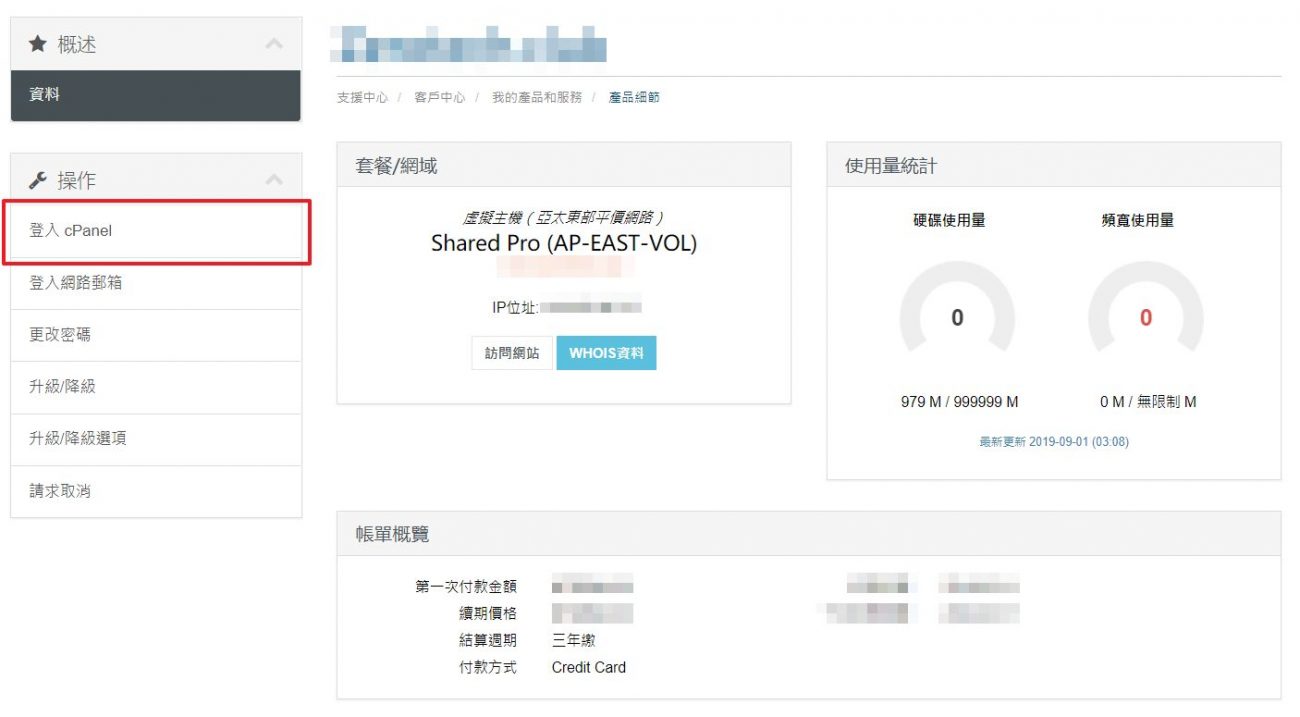The height and width of the screenshot is (717, 1300).
Task: Click the 第一次付款金額 label
Action: point(466,587)
